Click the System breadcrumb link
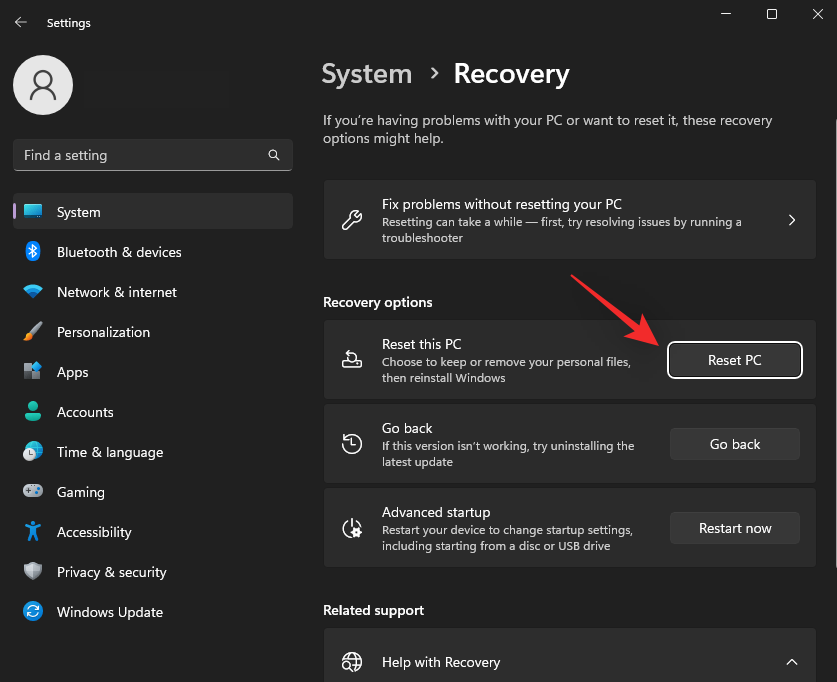The width and height of the screenshot is (837, 682). pos(366,73)
